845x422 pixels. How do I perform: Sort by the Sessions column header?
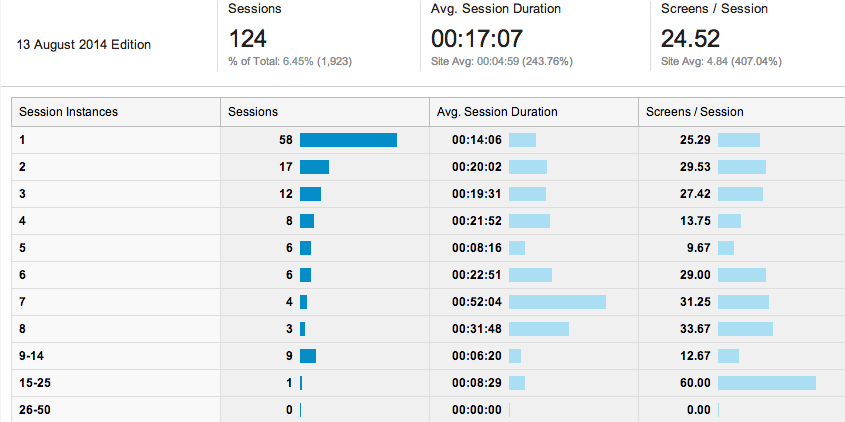coord(325,112)
